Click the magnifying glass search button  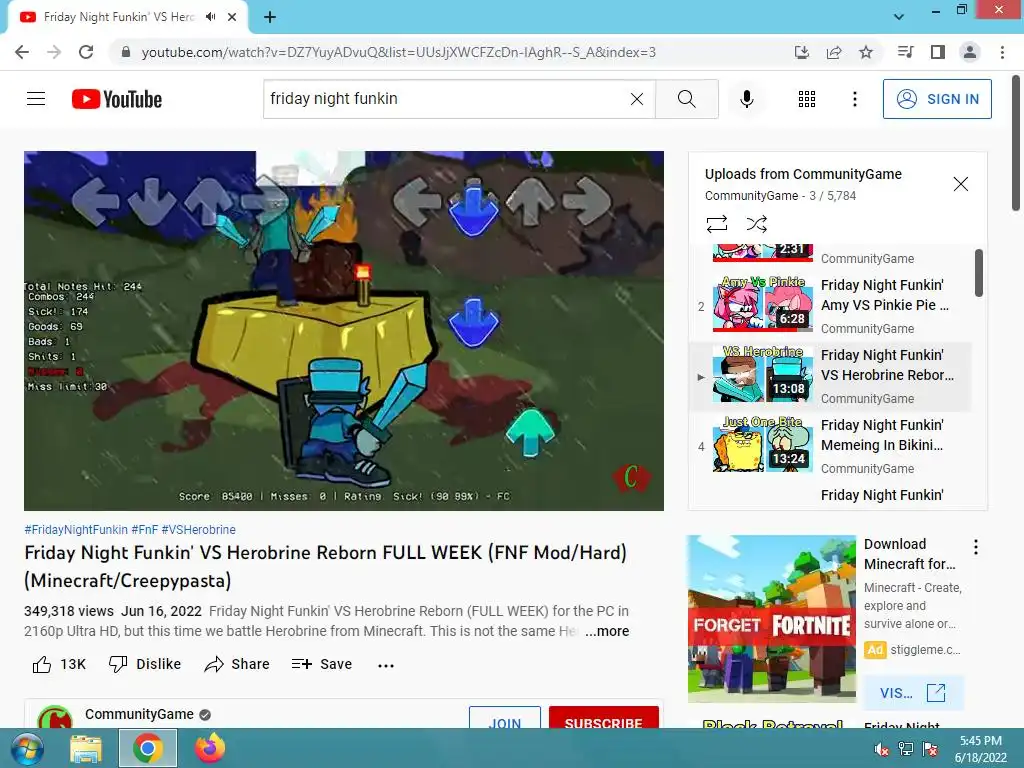(x=686, y=99)
